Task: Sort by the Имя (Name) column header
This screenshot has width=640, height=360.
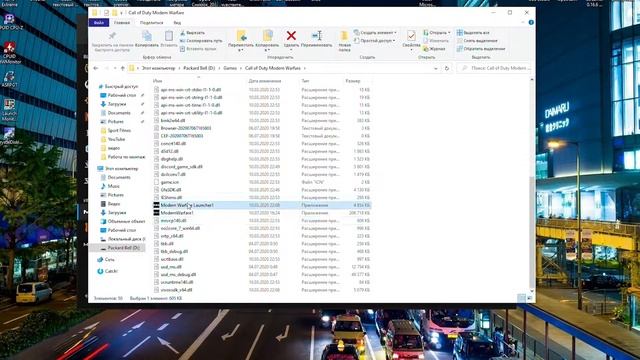Action: [x=157, y=81]
